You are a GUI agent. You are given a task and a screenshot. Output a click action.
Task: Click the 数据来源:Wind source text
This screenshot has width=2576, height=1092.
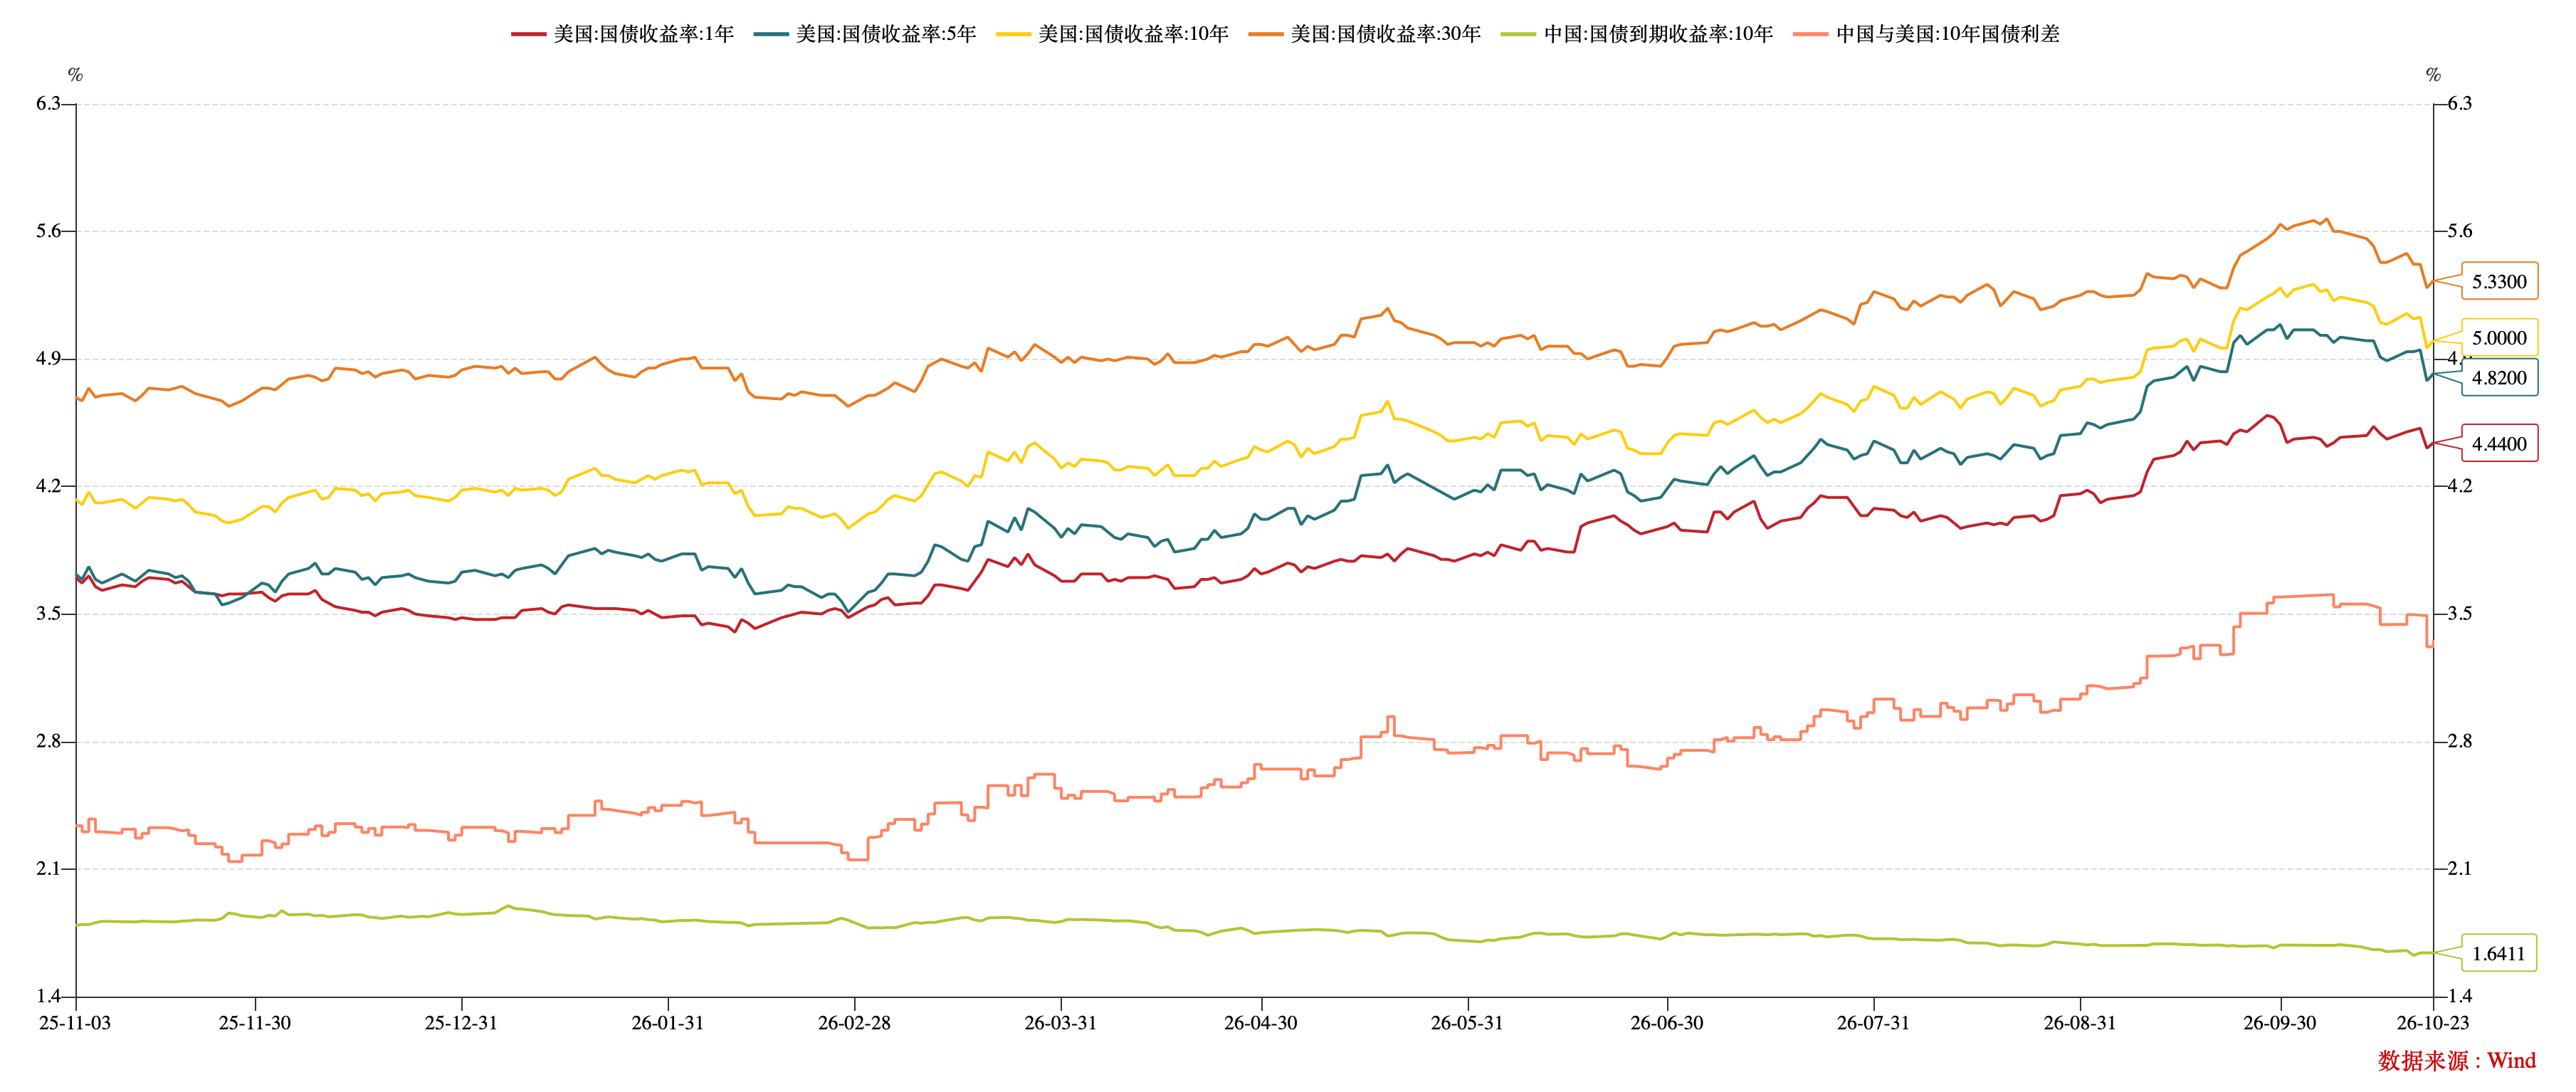(2457, 1061)
